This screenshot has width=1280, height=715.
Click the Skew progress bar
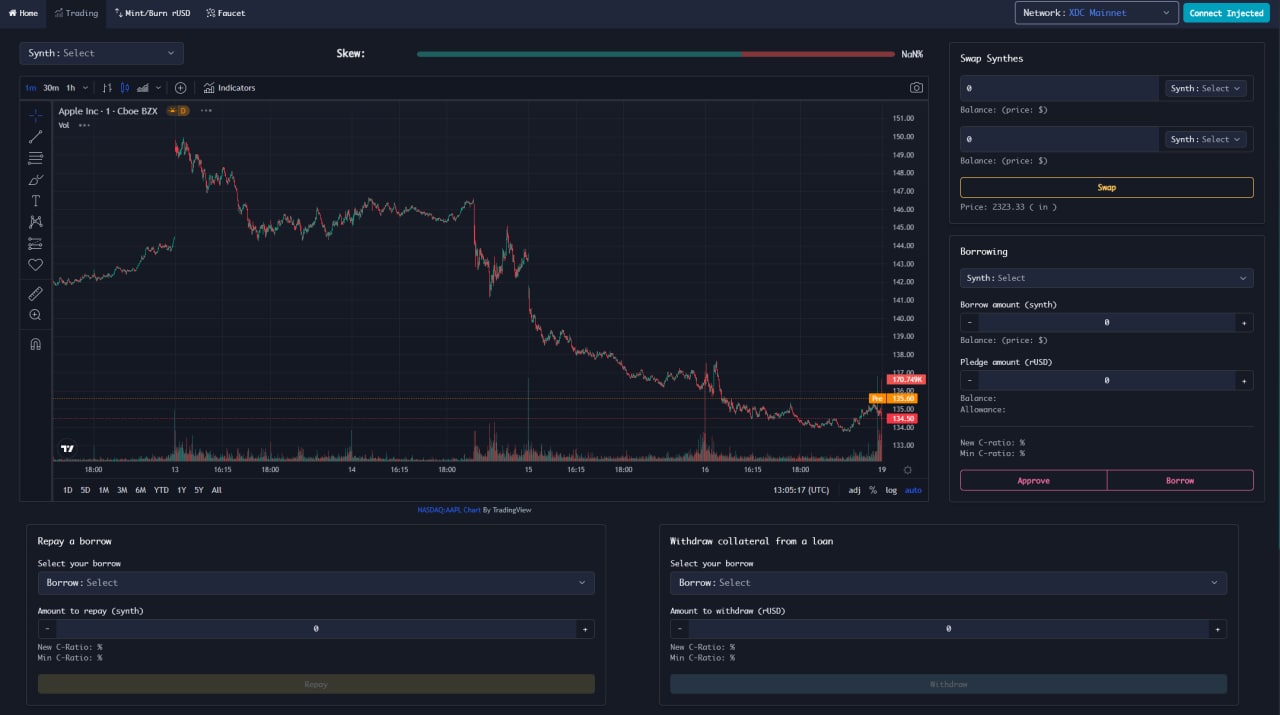(656, 54)
